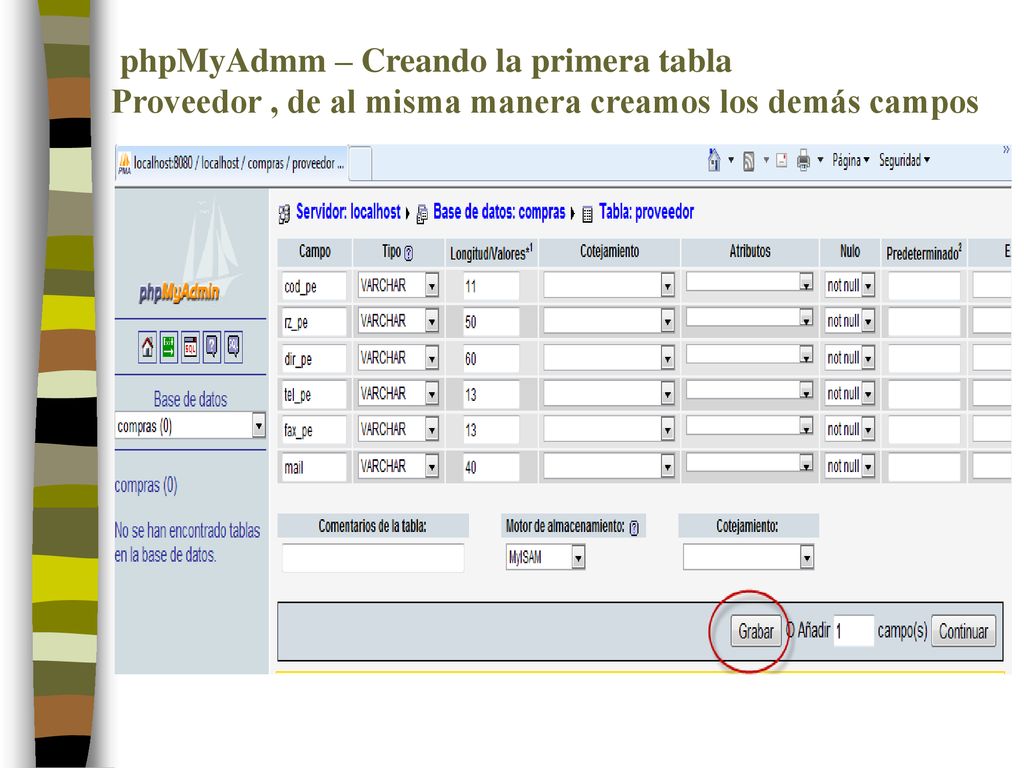The height and width of the screenshot is (768, 1024).
Task: Open the SQL query window icon
Action: [190, 347]
